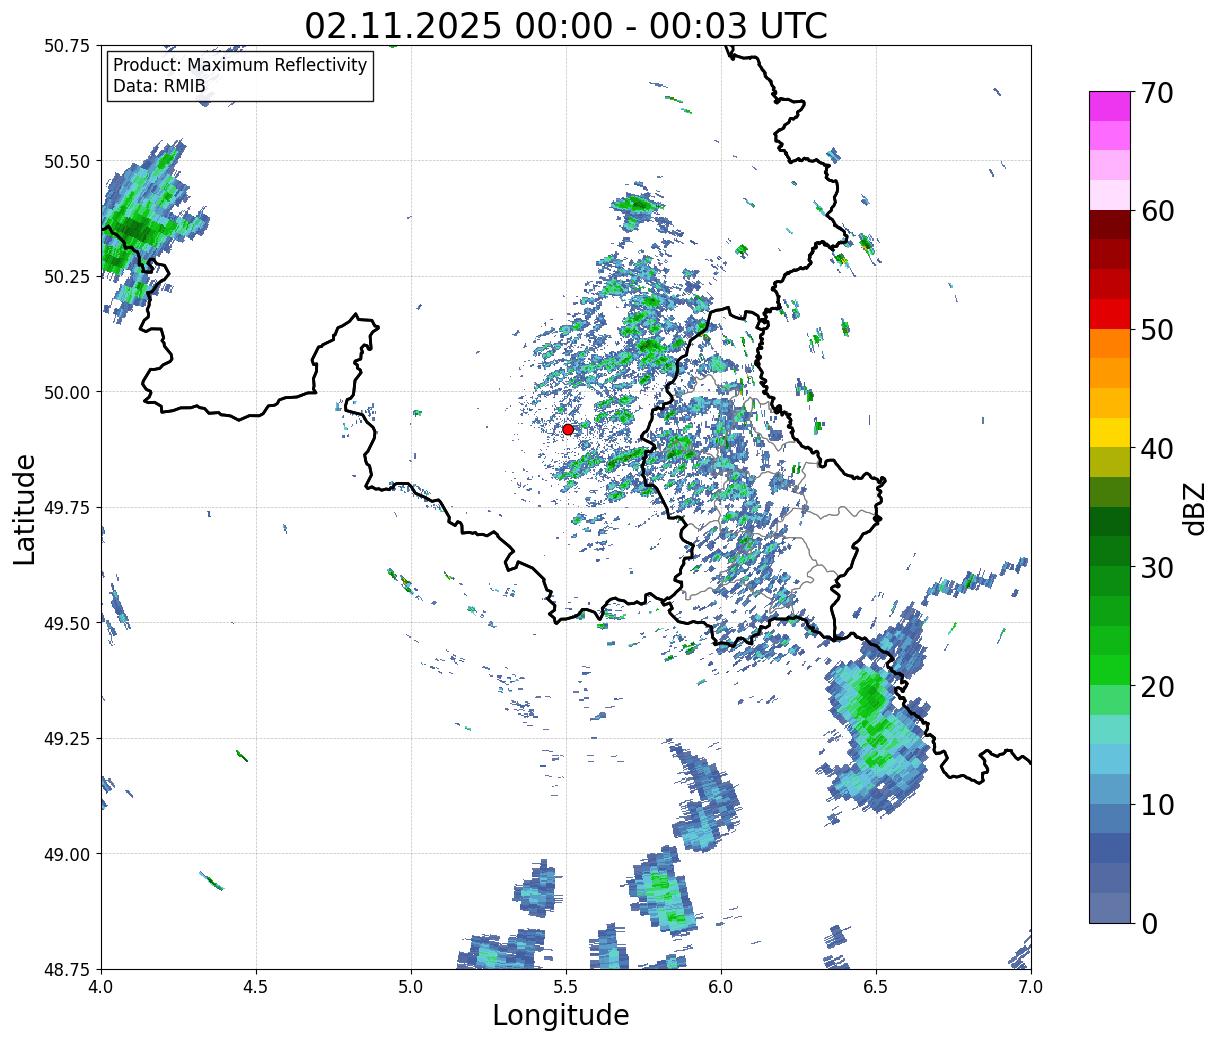The width and height of the screenshot is (1219, 1040).
Task: Click the longitude tick label 5.0
Action: point(411,986)
